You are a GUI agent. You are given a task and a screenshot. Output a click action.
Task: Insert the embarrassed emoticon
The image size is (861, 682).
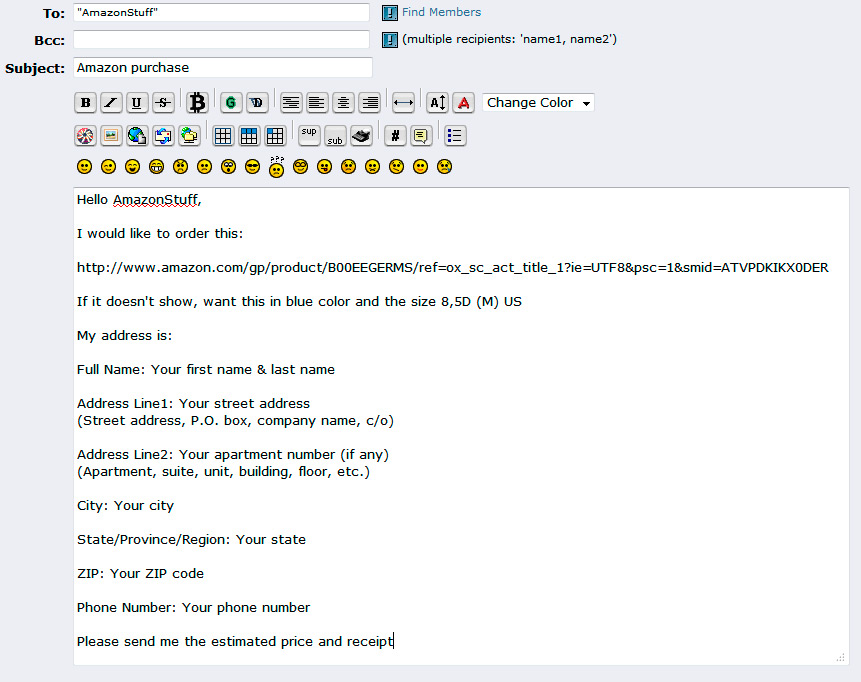tap(349, 167)
